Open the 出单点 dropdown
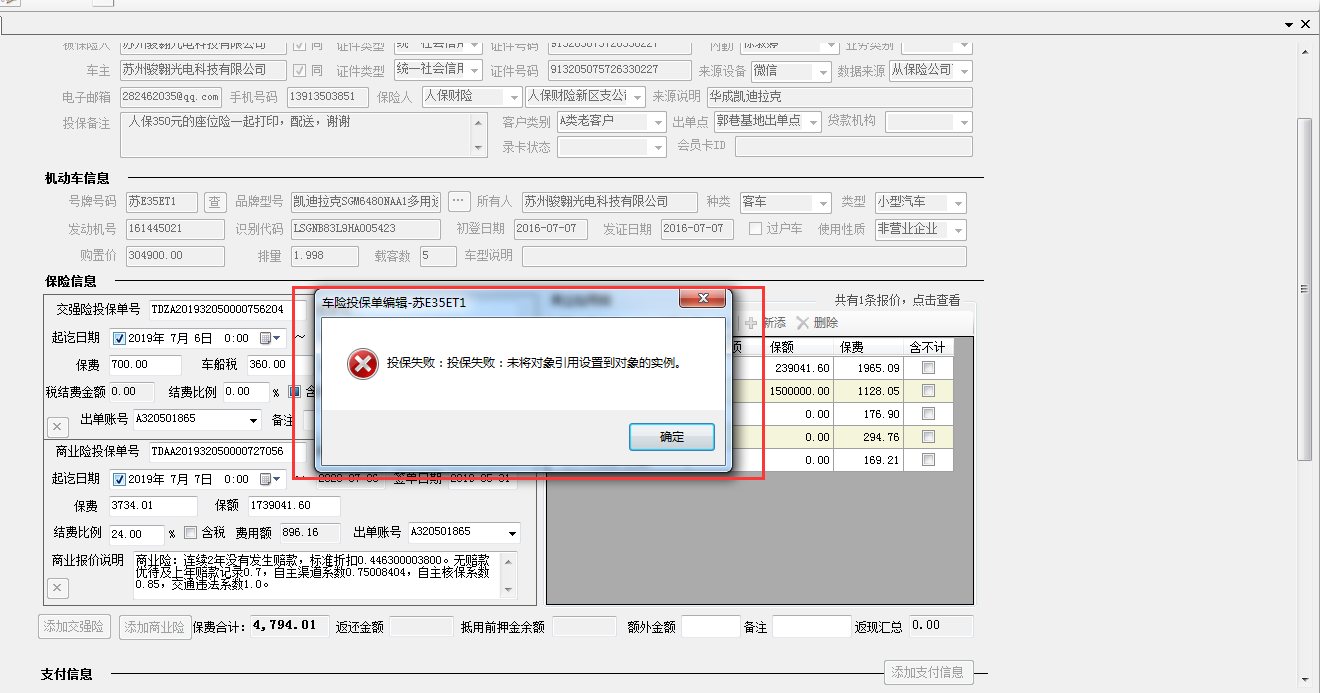Image resolution: width=1320 pixels, height=693 pixels. point(813,122)
